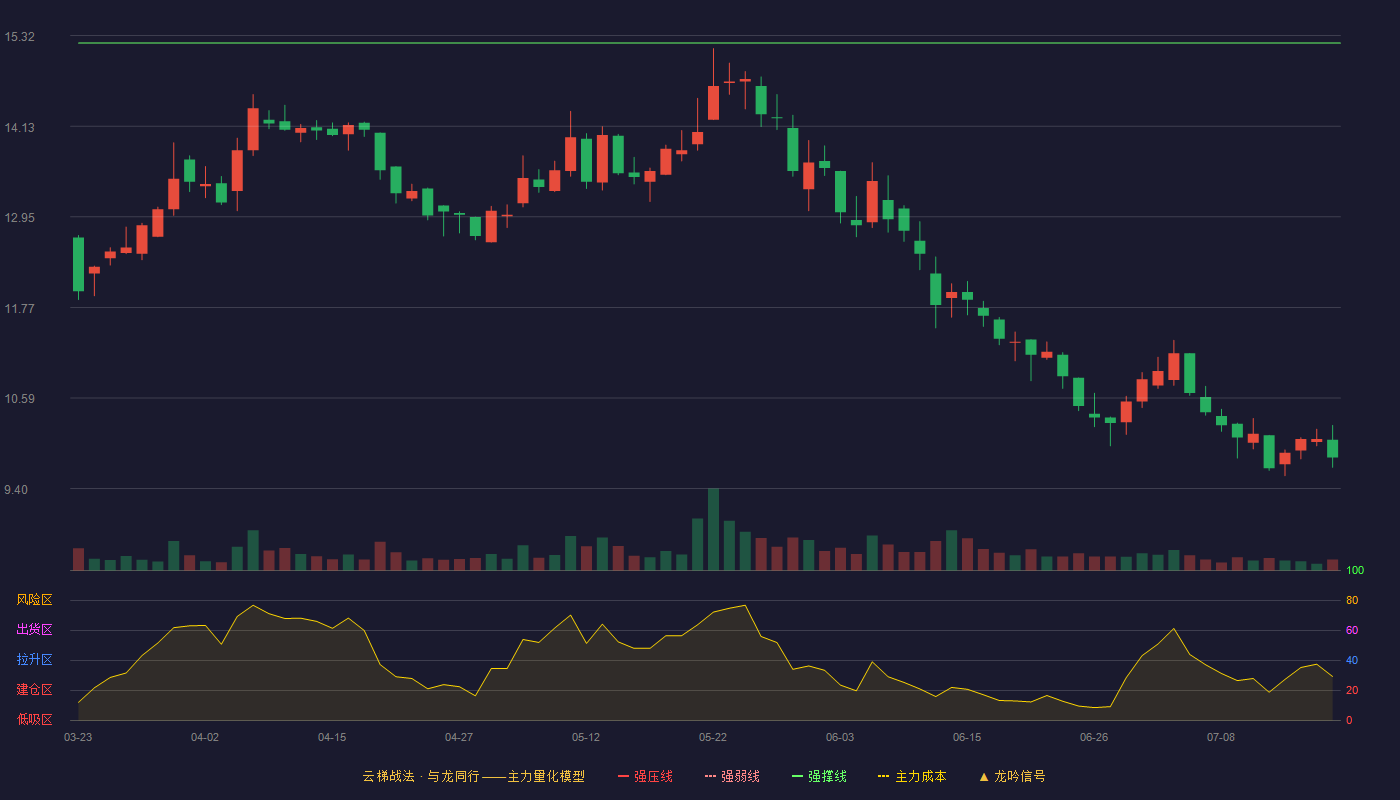This screenshot has height=800, width=1400.
Task: Click the tallest volume bar near 05-22
Action: (x=713, y=529)
